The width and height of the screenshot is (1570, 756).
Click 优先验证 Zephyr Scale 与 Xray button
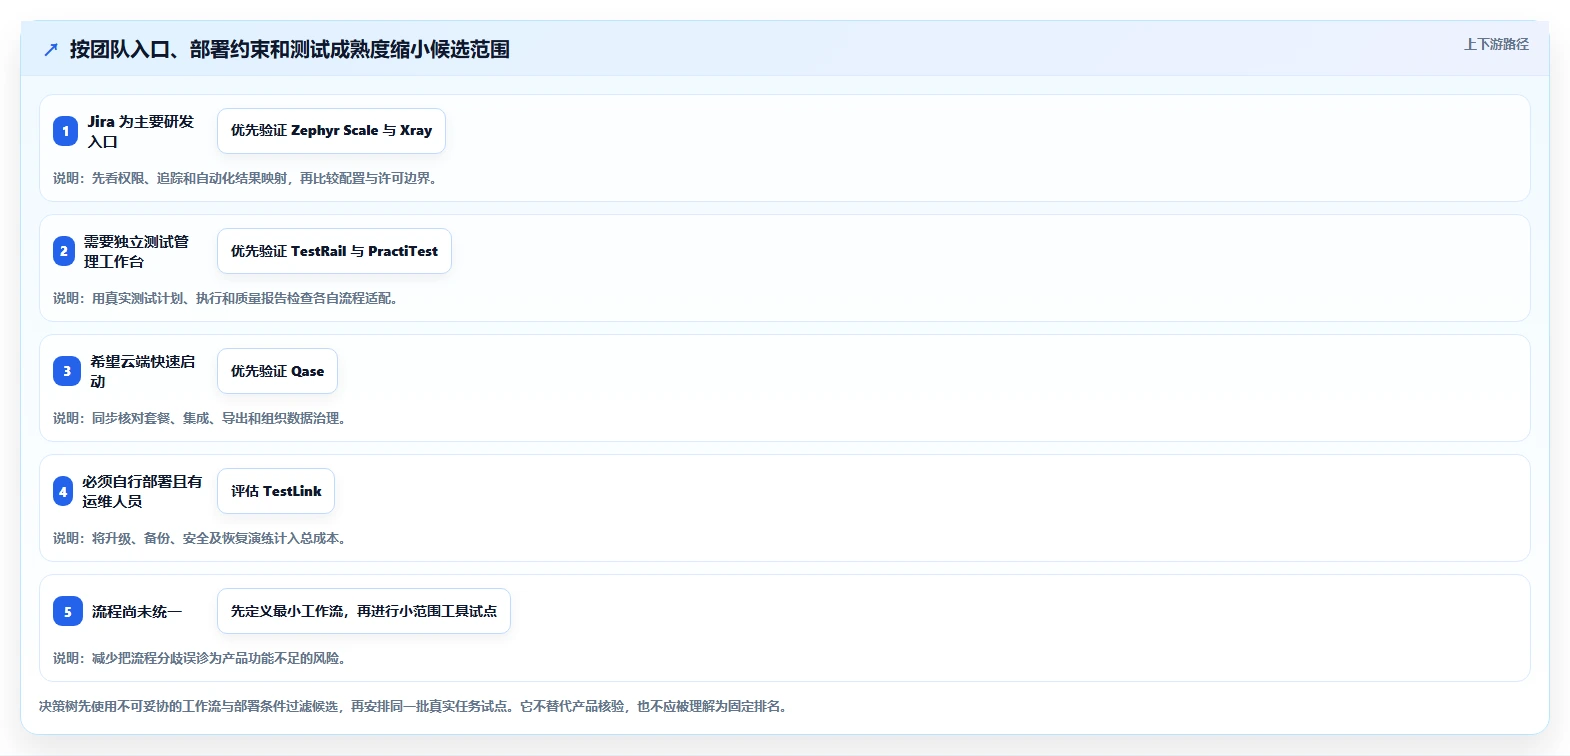pyautogui.click(x=331, y=131)
